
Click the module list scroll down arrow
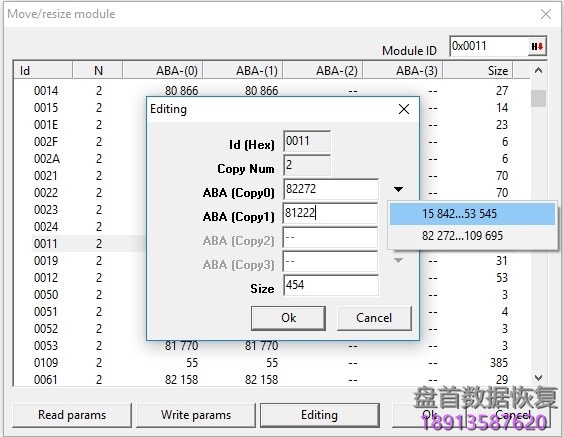[x=538, y=378]
